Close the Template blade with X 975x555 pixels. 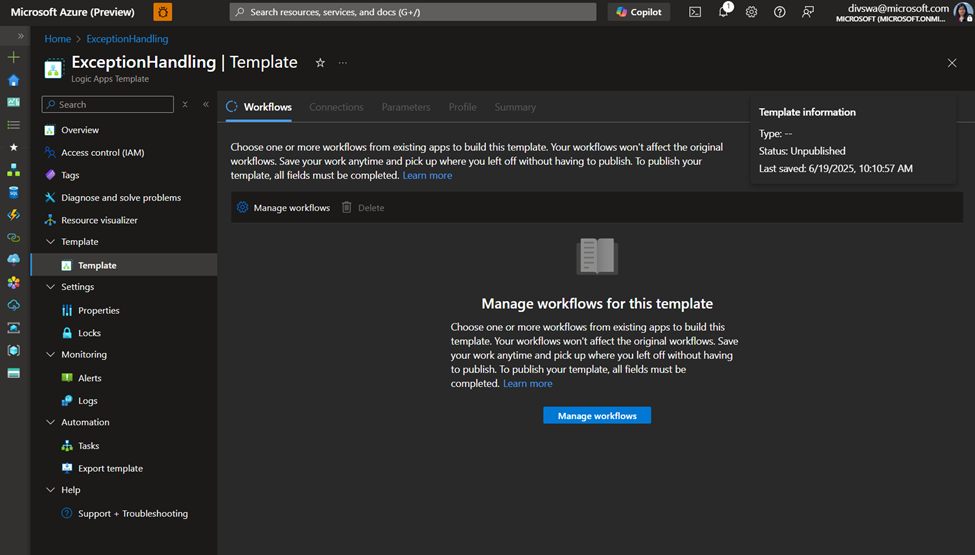tap(952, 63)
